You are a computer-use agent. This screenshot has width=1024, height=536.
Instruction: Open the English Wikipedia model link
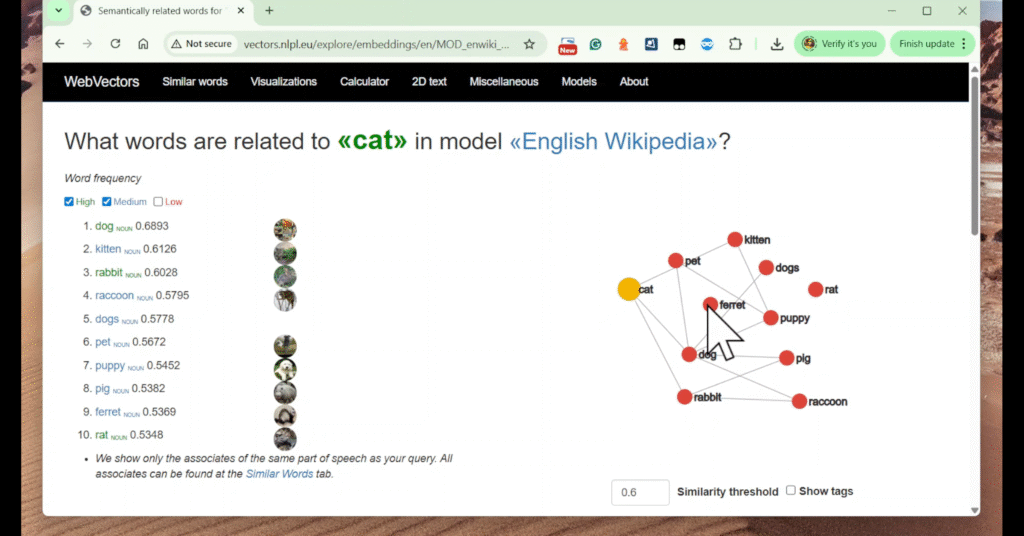pyautogui.click(x=613, y=141)
